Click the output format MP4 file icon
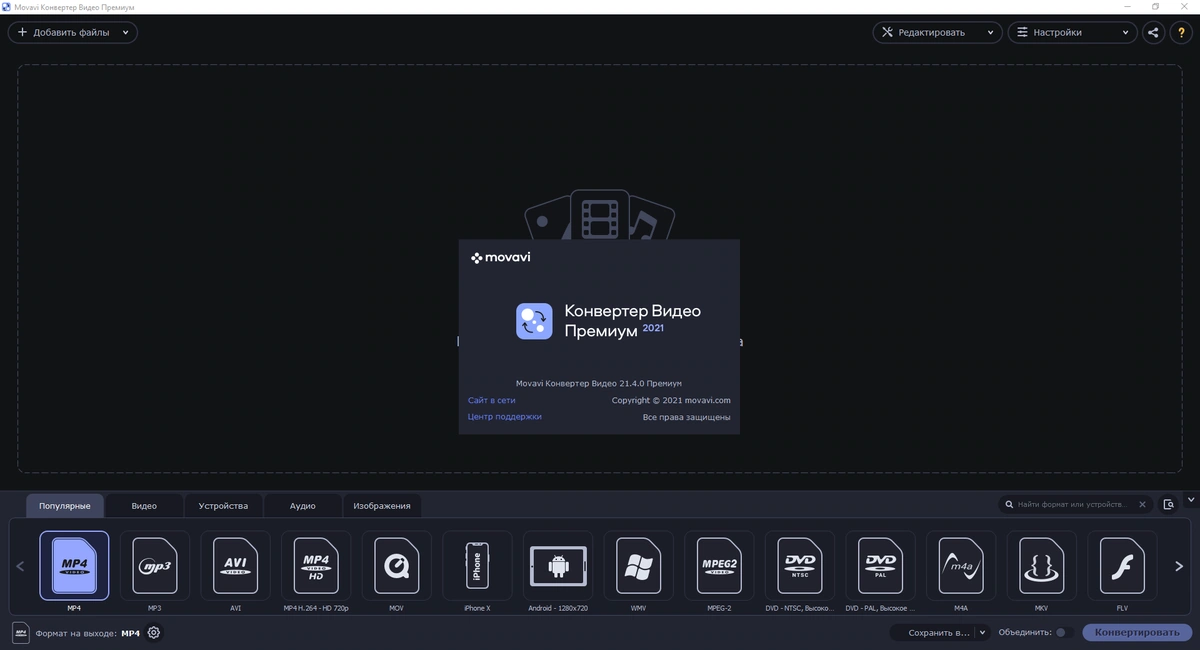 [x=20, y=632]
